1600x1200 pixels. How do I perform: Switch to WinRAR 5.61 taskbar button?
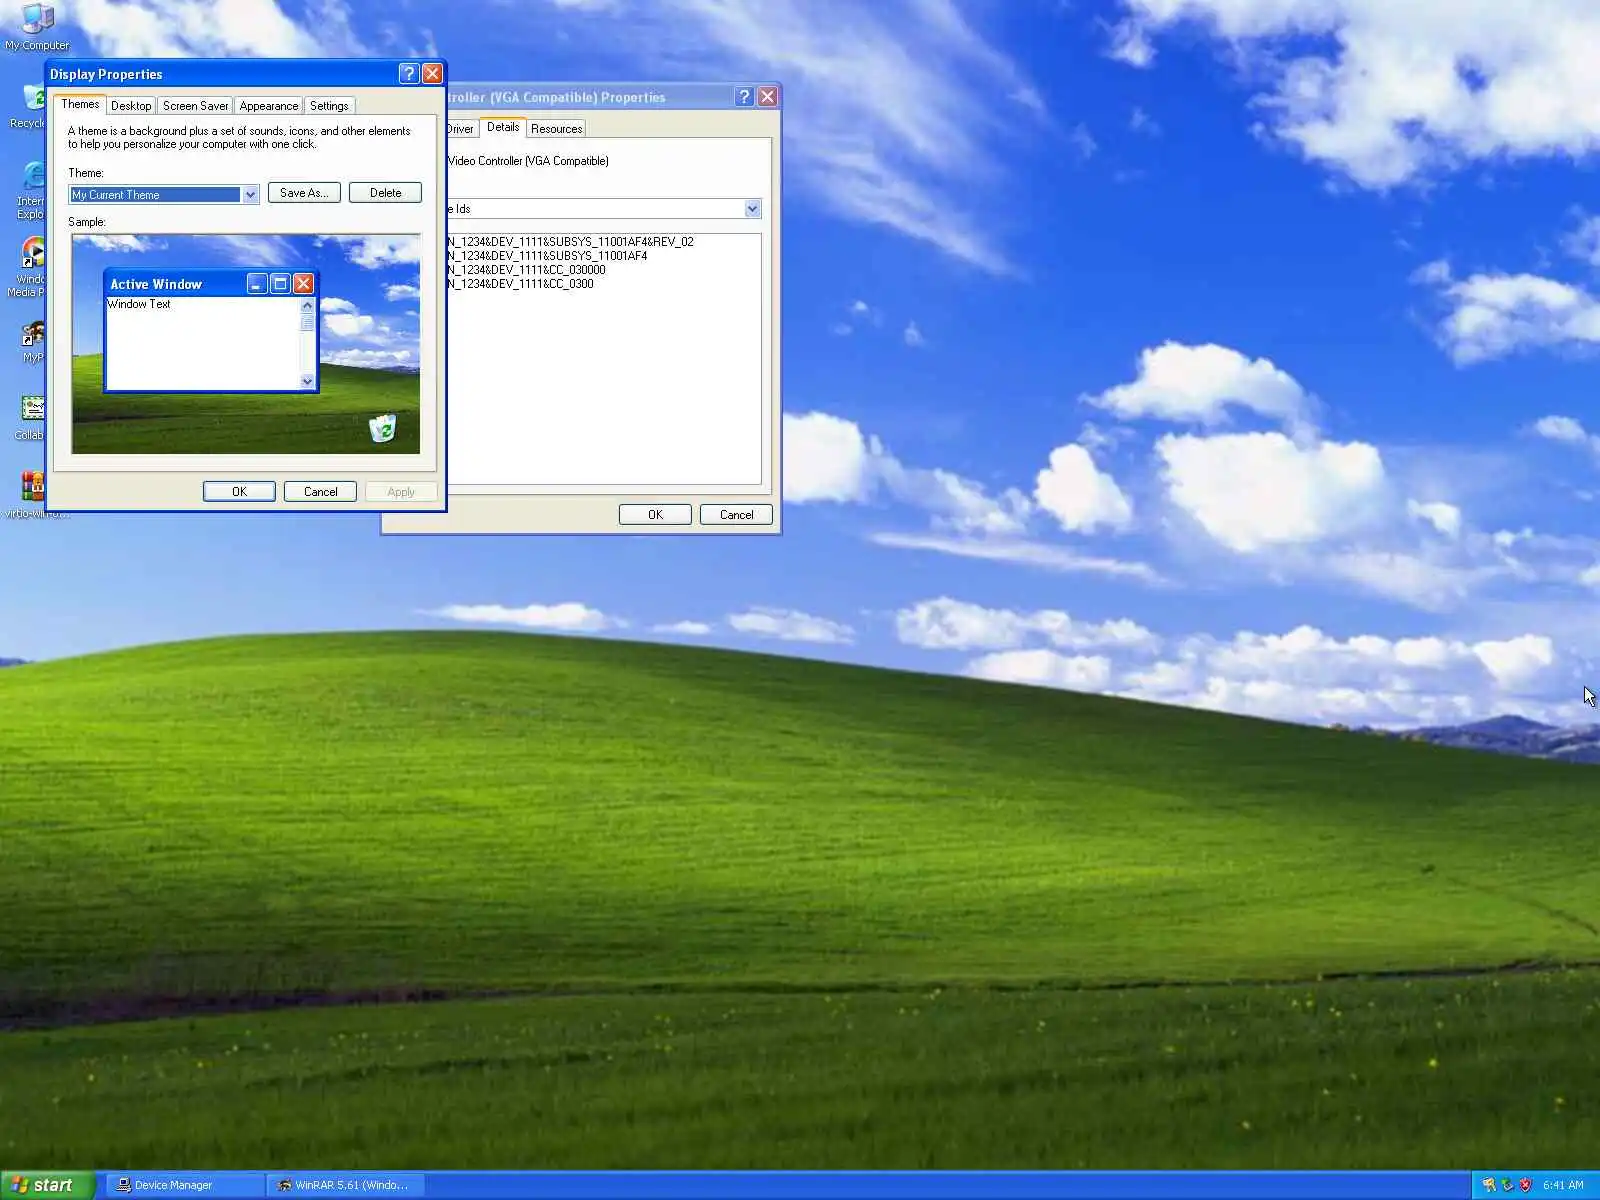(x=346, y=1185)
